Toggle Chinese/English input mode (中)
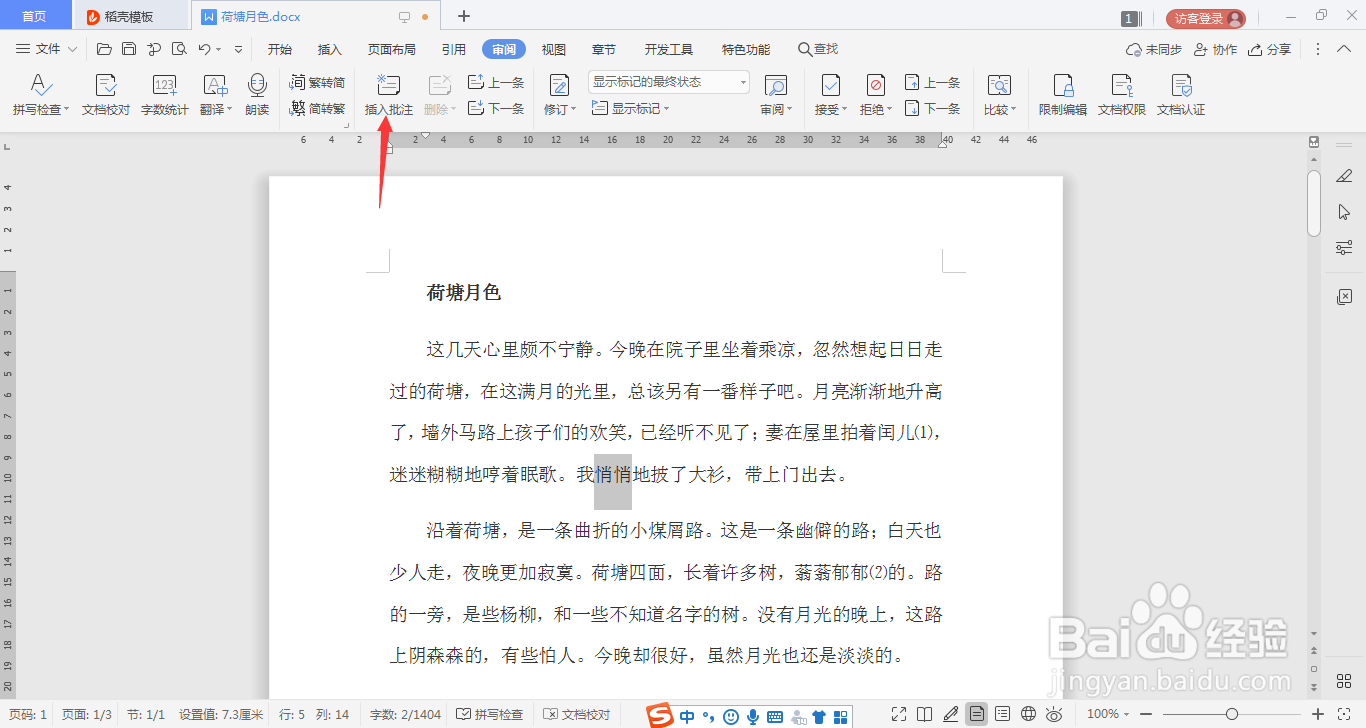1366x728 pixels. 687,716
